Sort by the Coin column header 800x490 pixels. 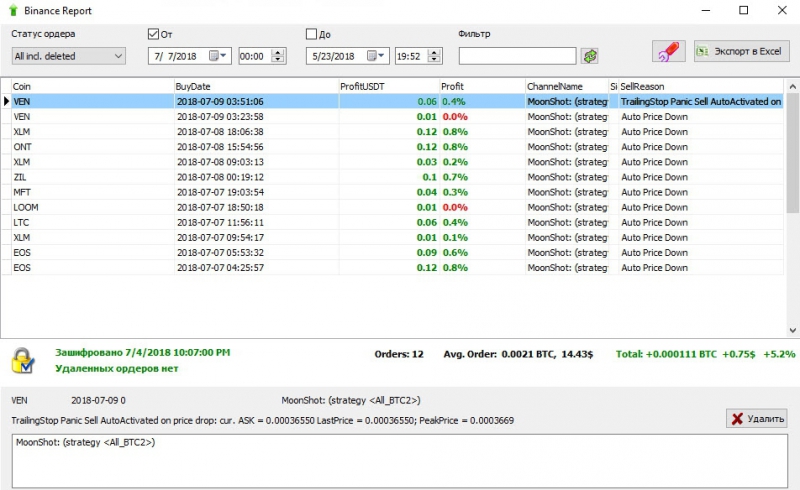point(92,86)
